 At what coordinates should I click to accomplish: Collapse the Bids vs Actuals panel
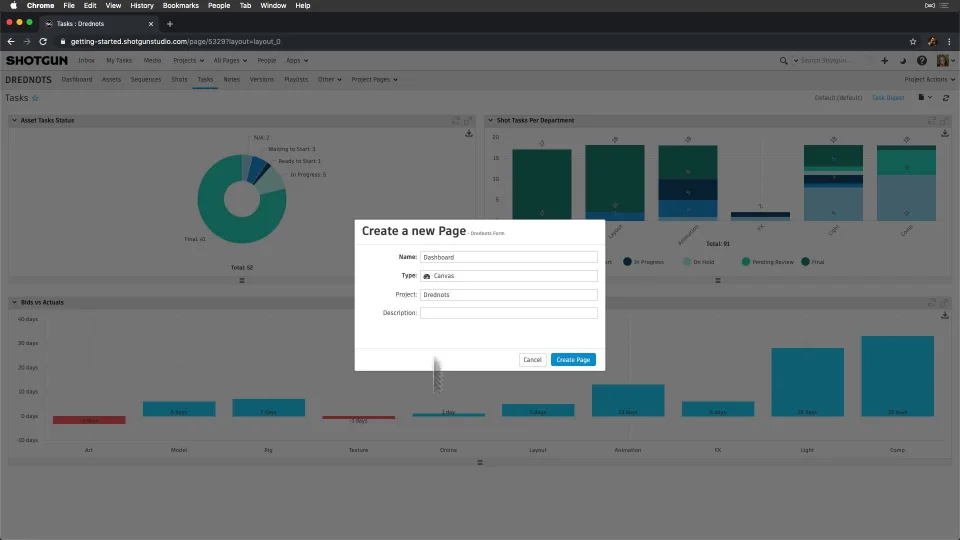pos(15,302)
